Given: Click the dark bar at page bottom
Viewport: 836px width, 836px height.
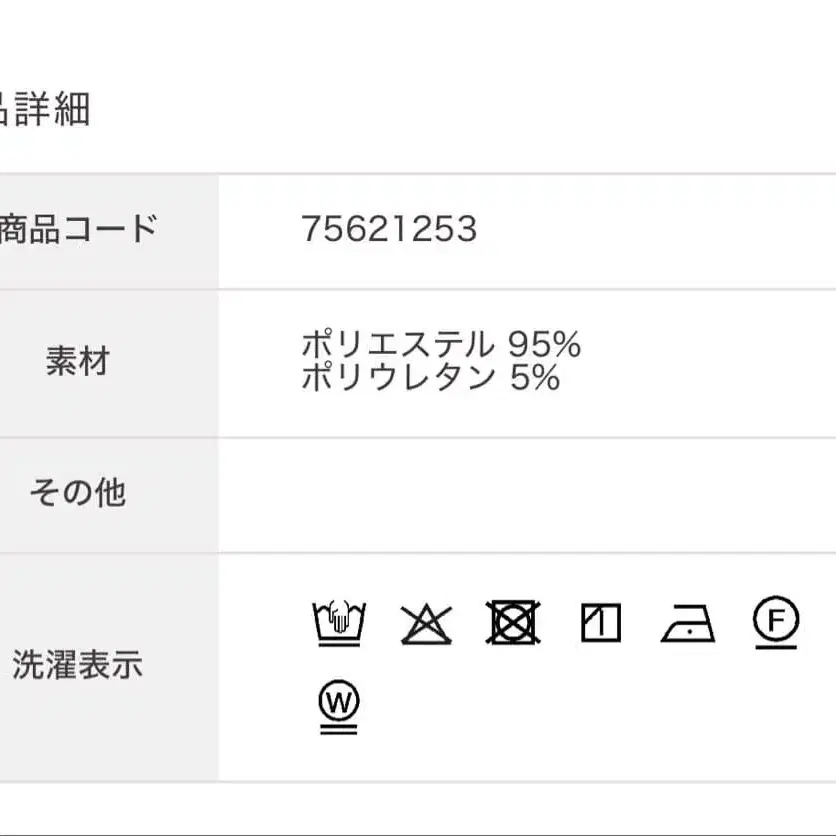Looking at the screenshot, I should click(x=418, y=833).
